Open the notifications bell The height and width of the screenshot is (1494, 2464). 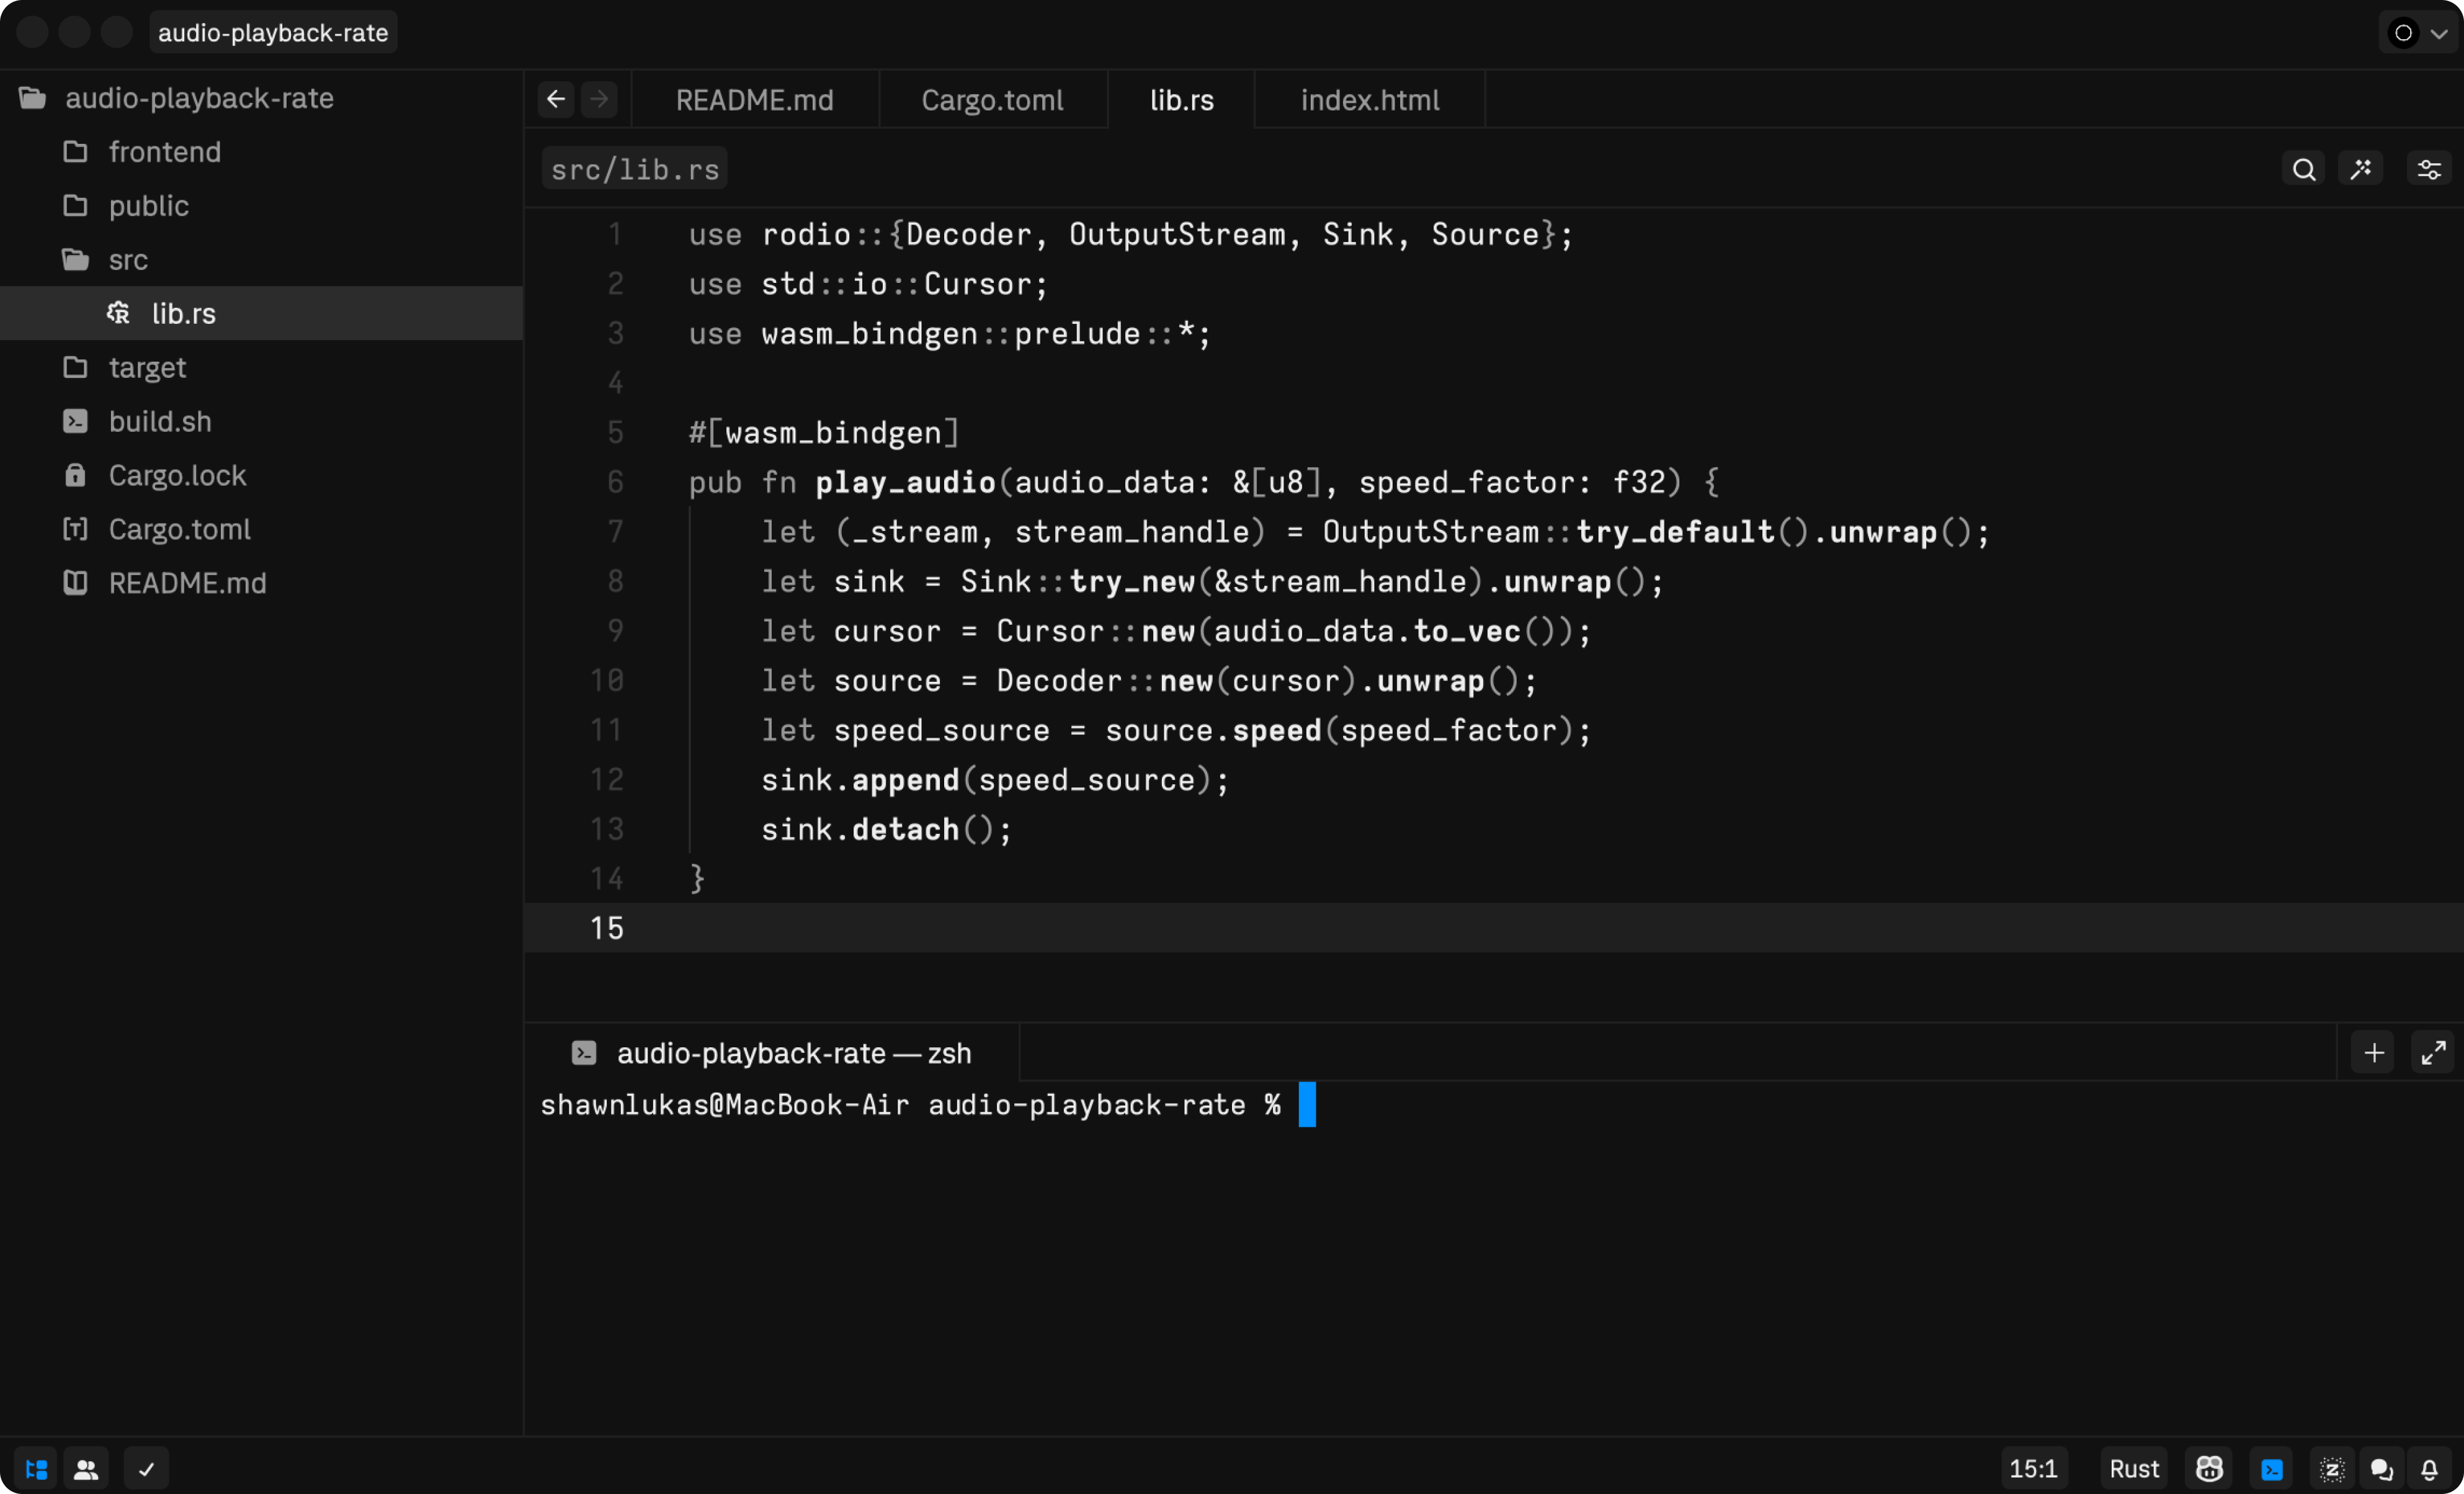[x=2430, y=1468]
